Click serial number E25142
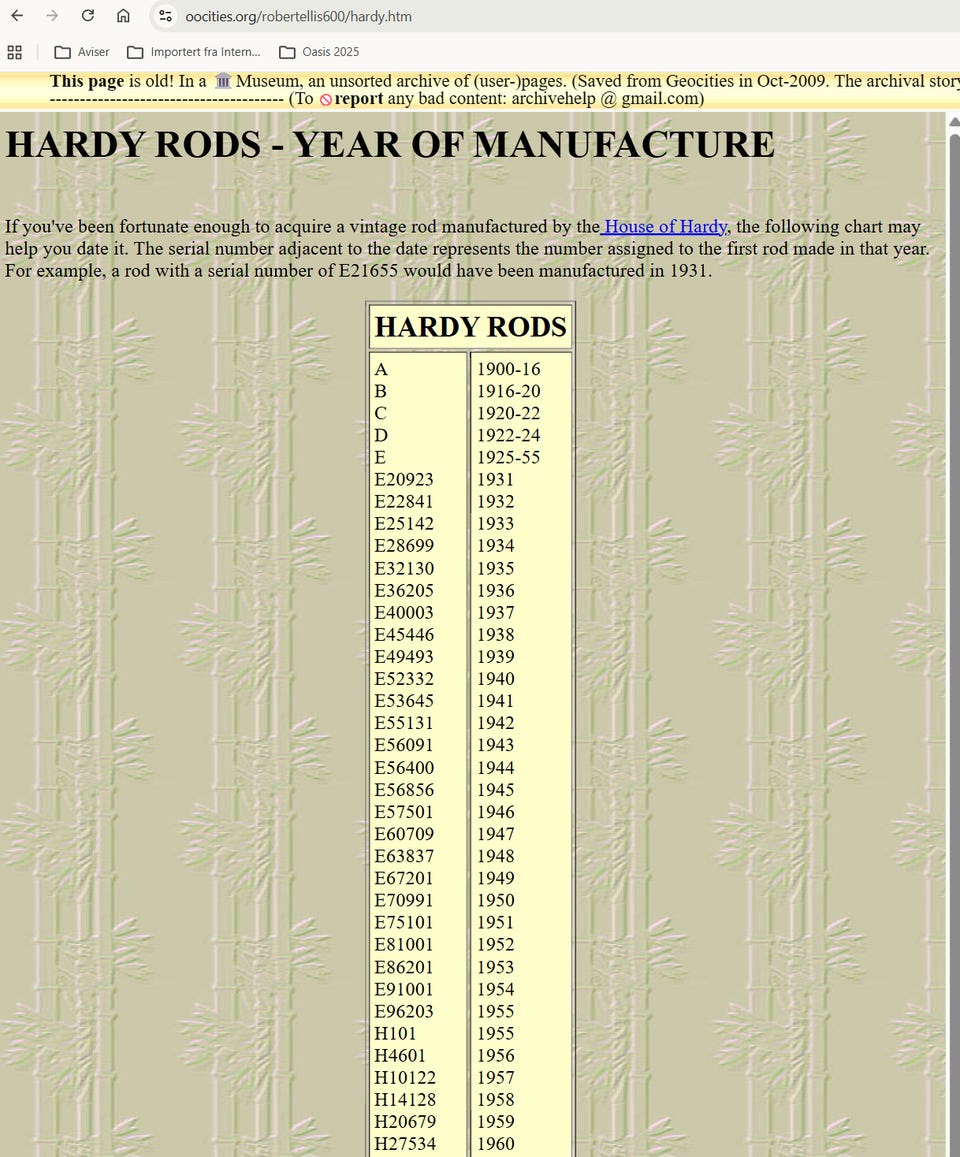Image resolution: width=960 pixels, height=1157 pixels. (404, 524)
